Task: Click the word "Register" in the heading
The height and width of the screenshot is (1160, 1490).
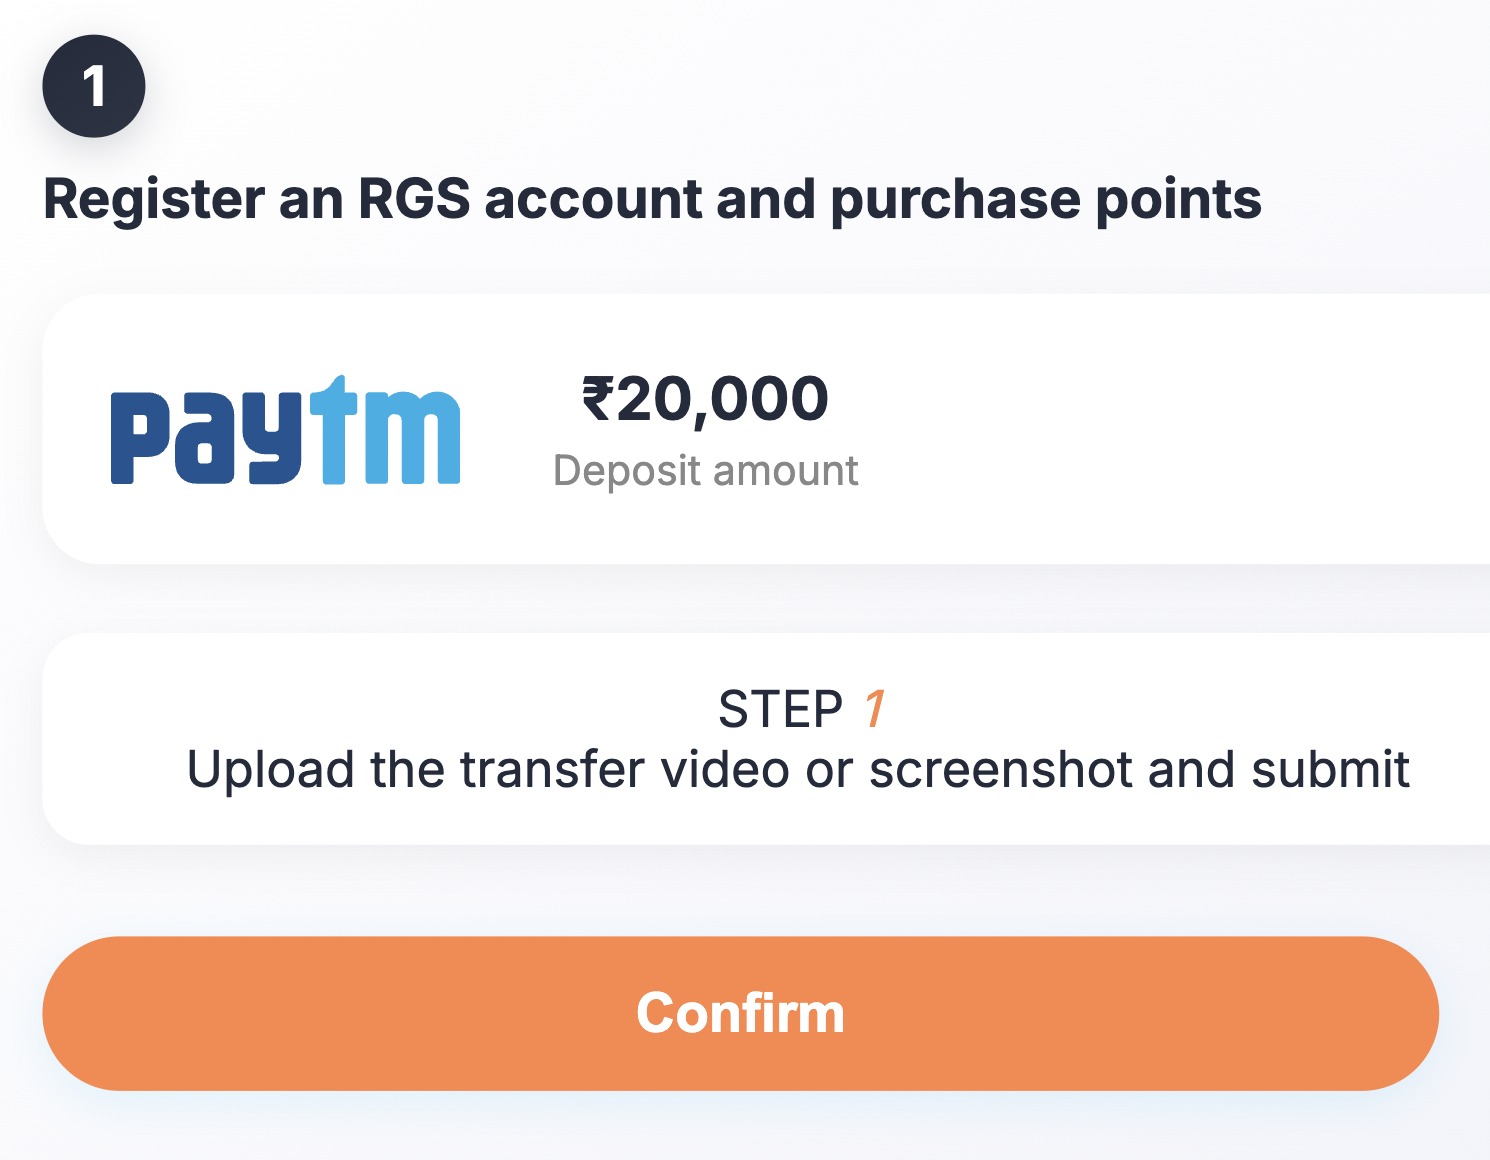Action: pyautogui.click(x=154, y=200)
